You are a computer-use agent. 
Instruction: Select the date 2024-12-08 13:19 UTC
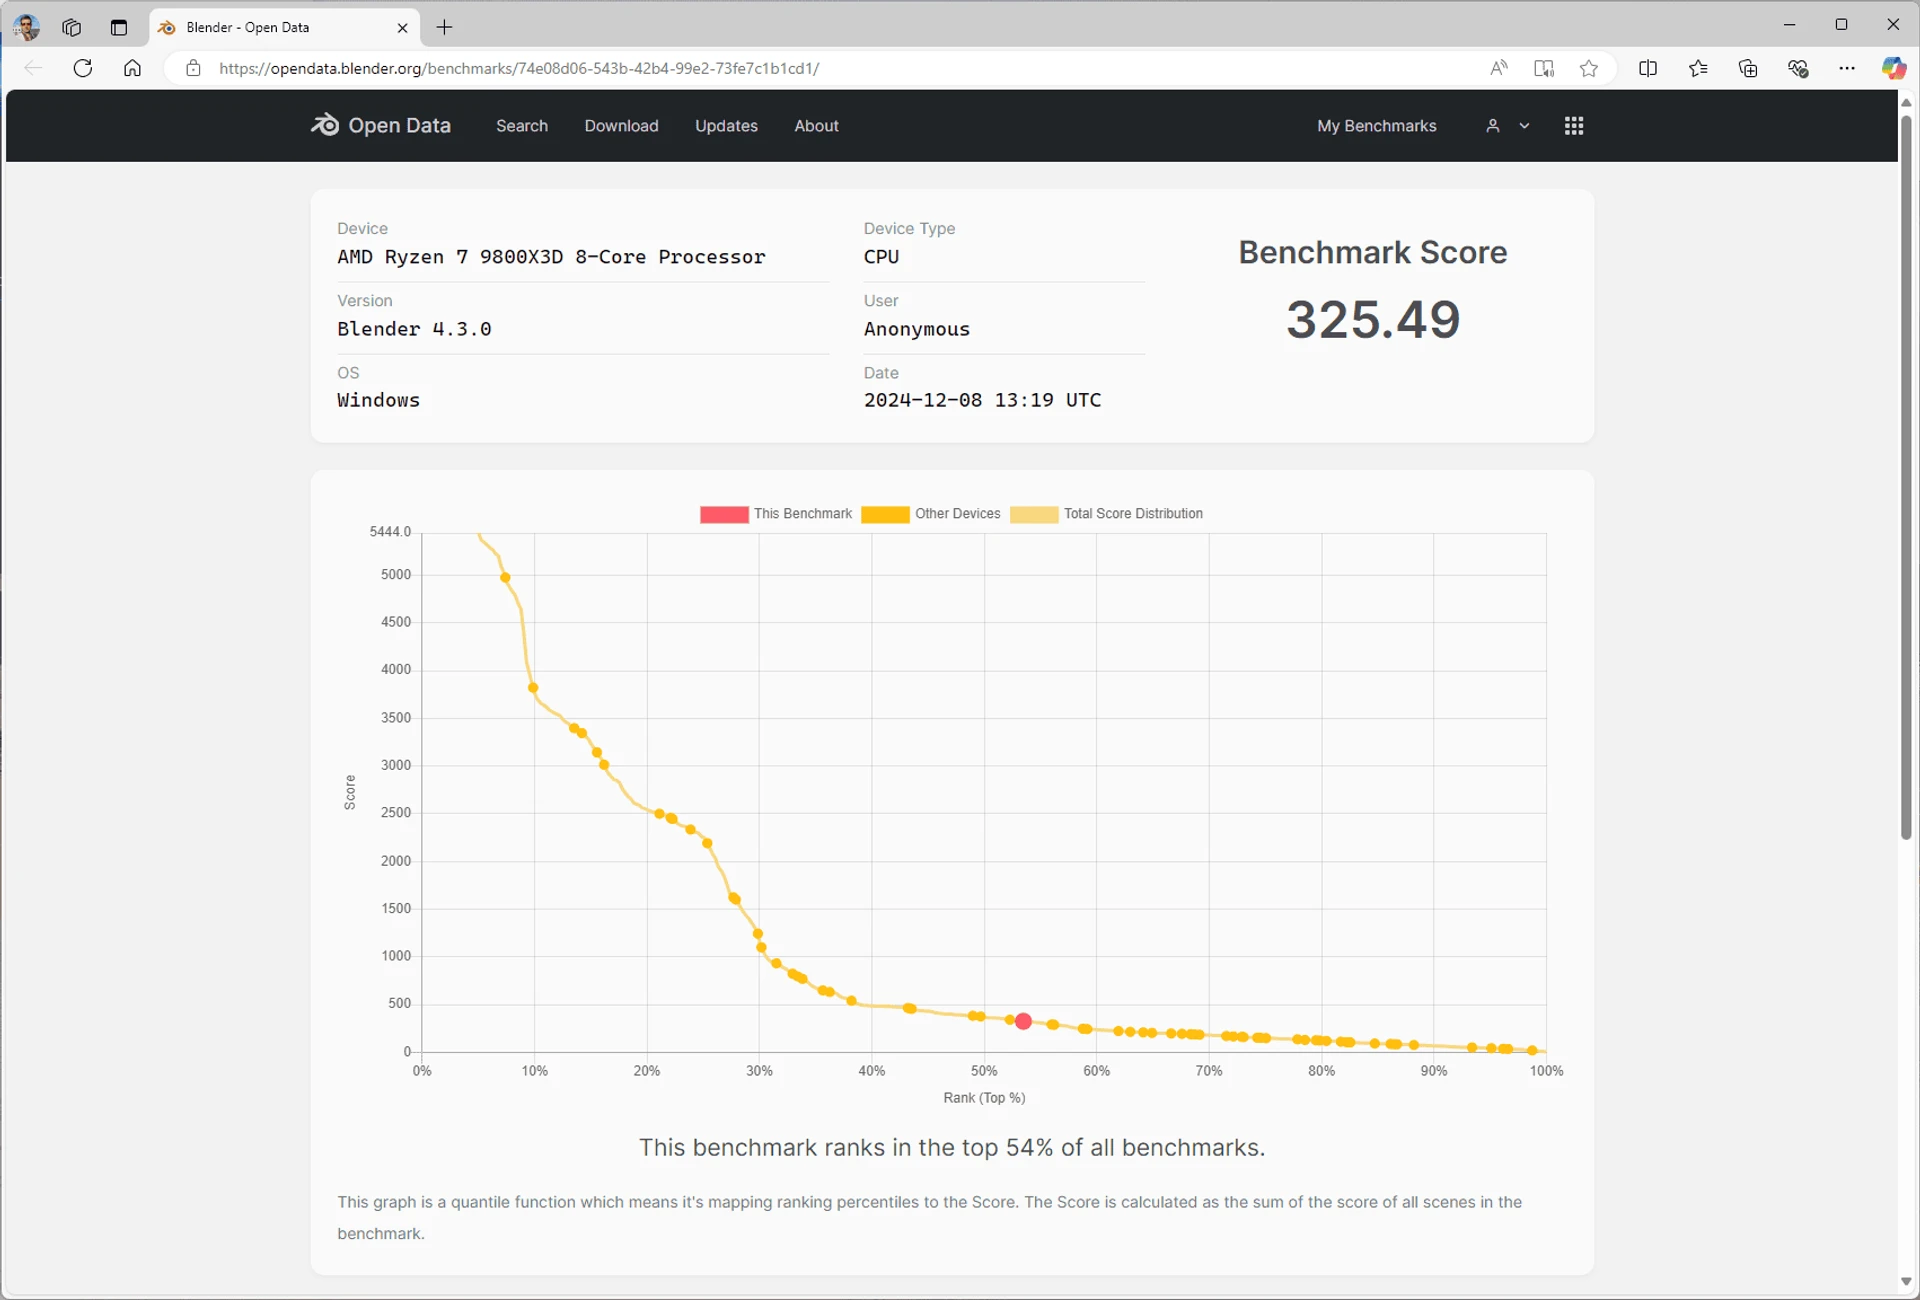click(x=982, y=400)
